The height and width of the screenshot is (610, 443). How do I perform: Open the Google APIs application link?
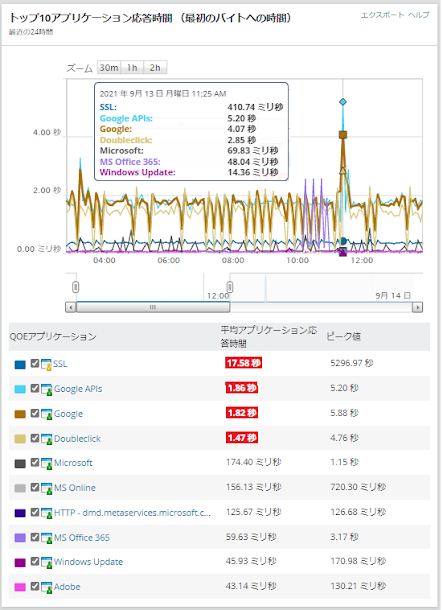point(78,389)
